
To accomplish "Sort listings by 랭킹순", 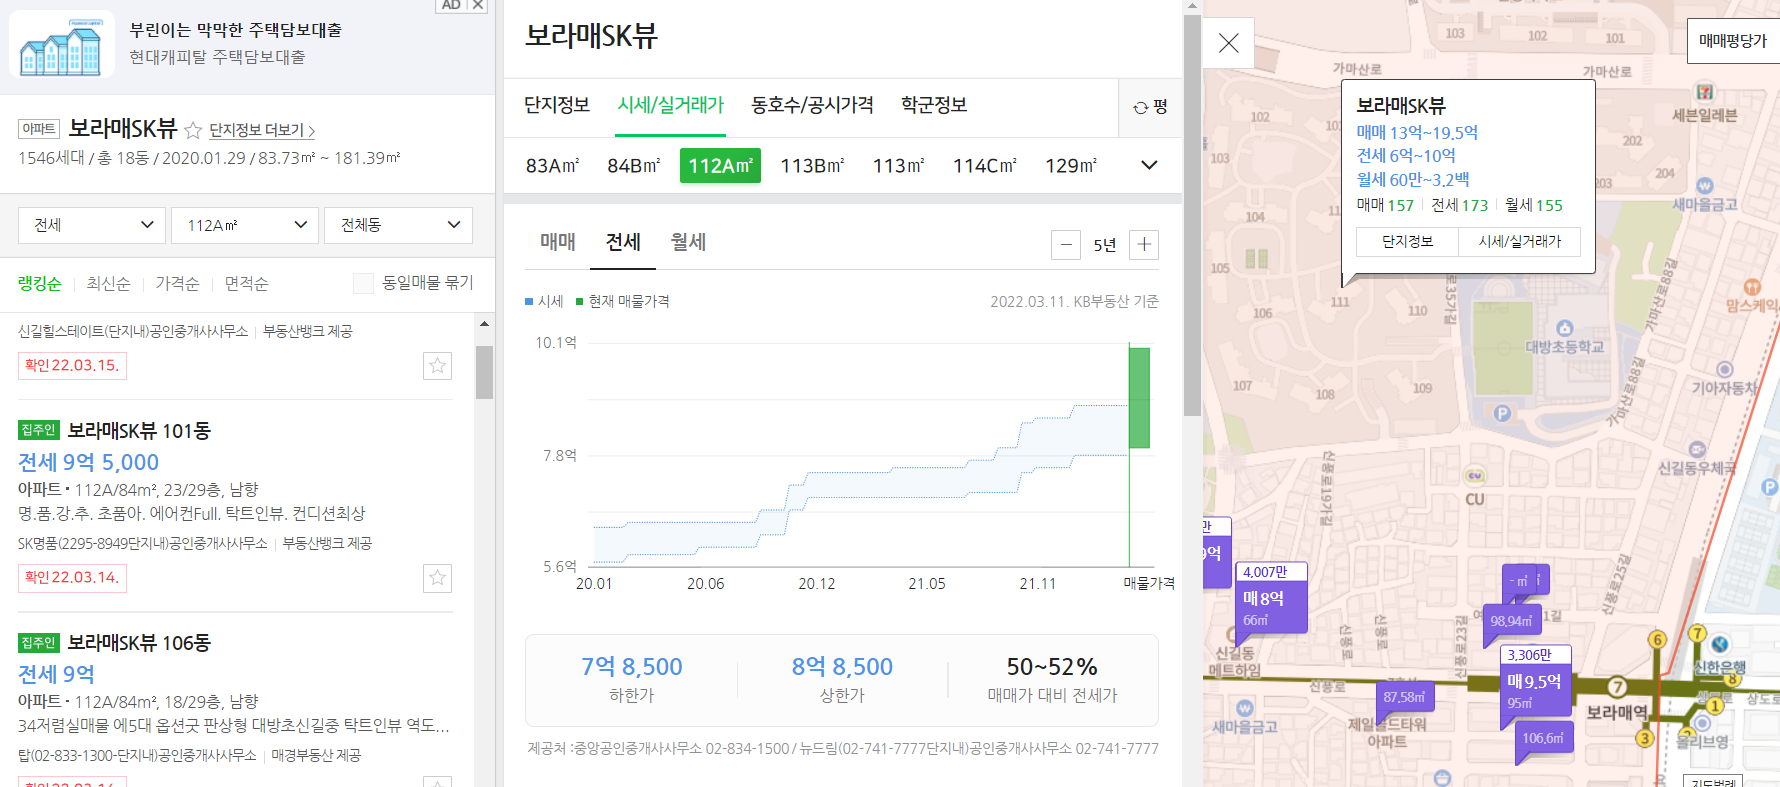I will coord(40,284).
